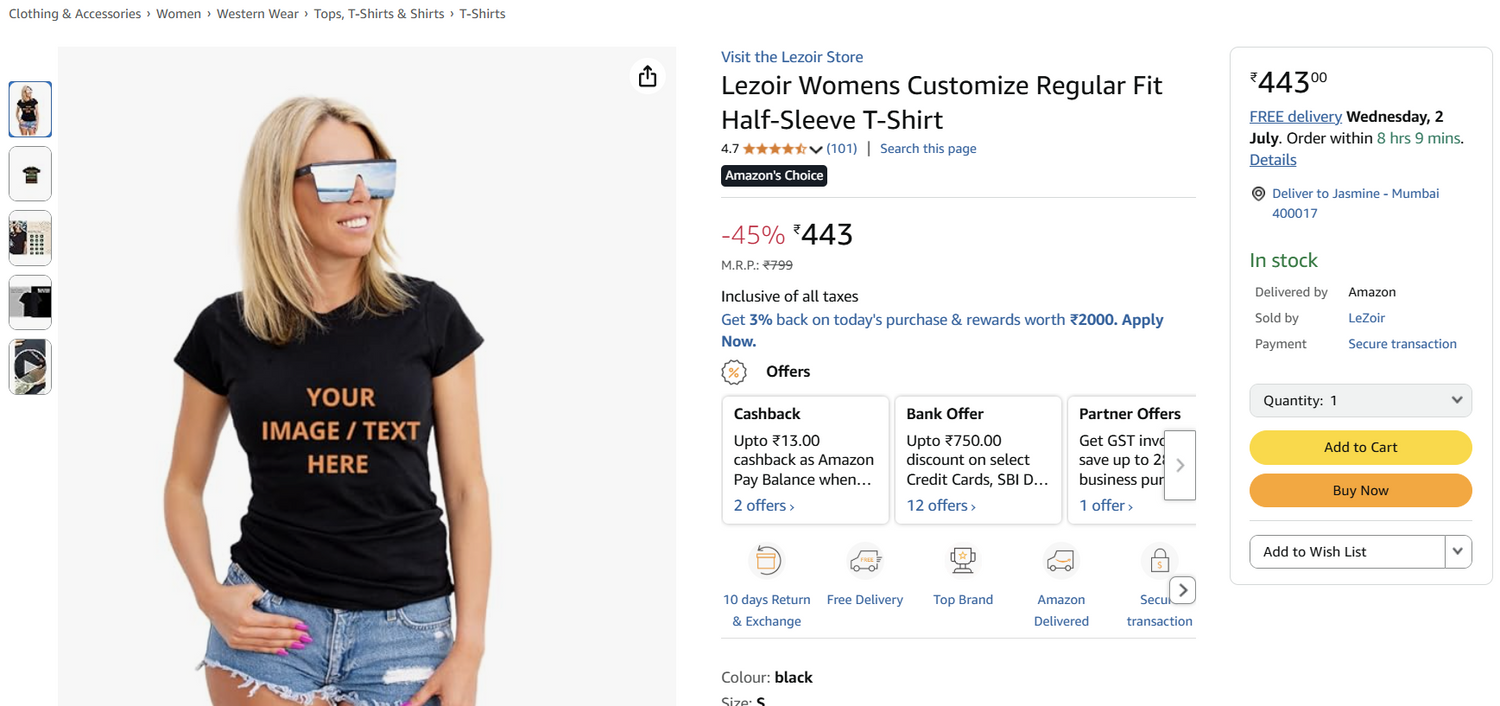1500x706 pixels.
Task: Show more service features with right arrow
Action: (1183, 590)
